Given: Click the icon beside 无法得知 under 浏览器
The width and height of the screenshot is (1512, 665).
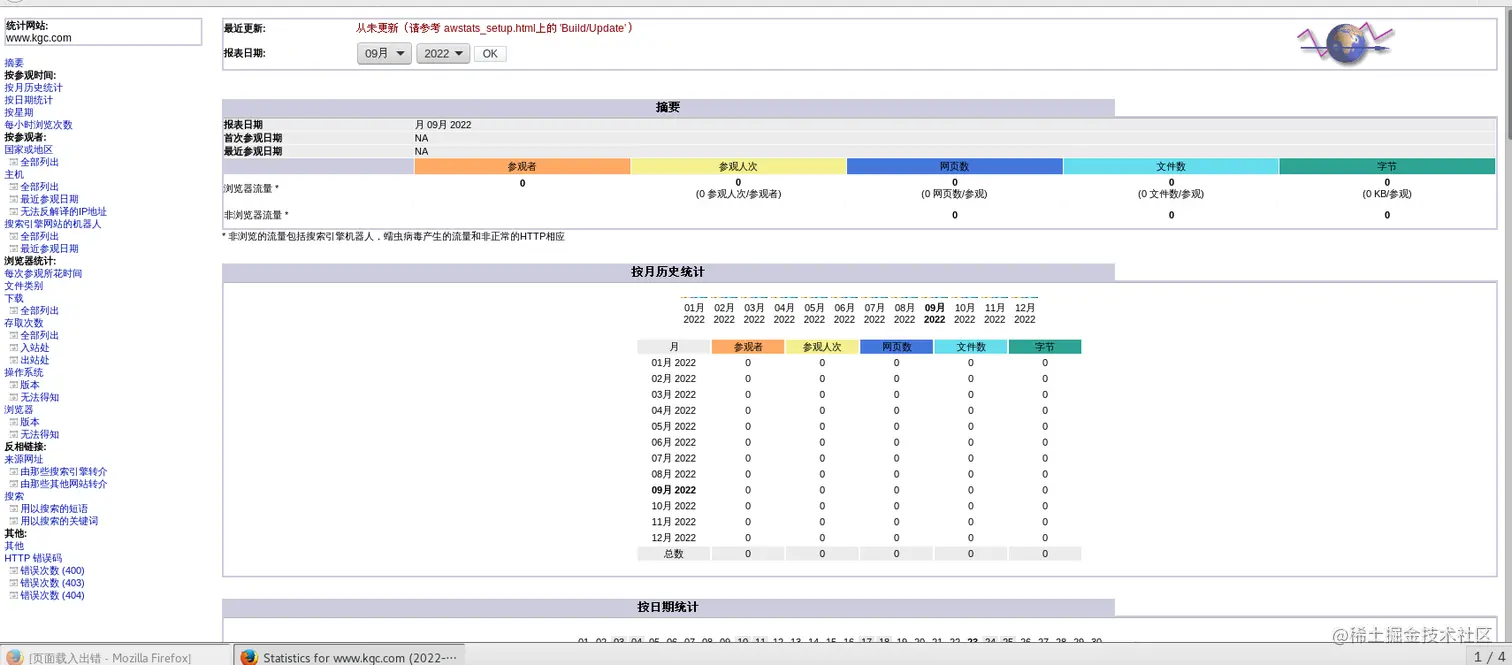Looking at the screenshot, I should point(14,435).
